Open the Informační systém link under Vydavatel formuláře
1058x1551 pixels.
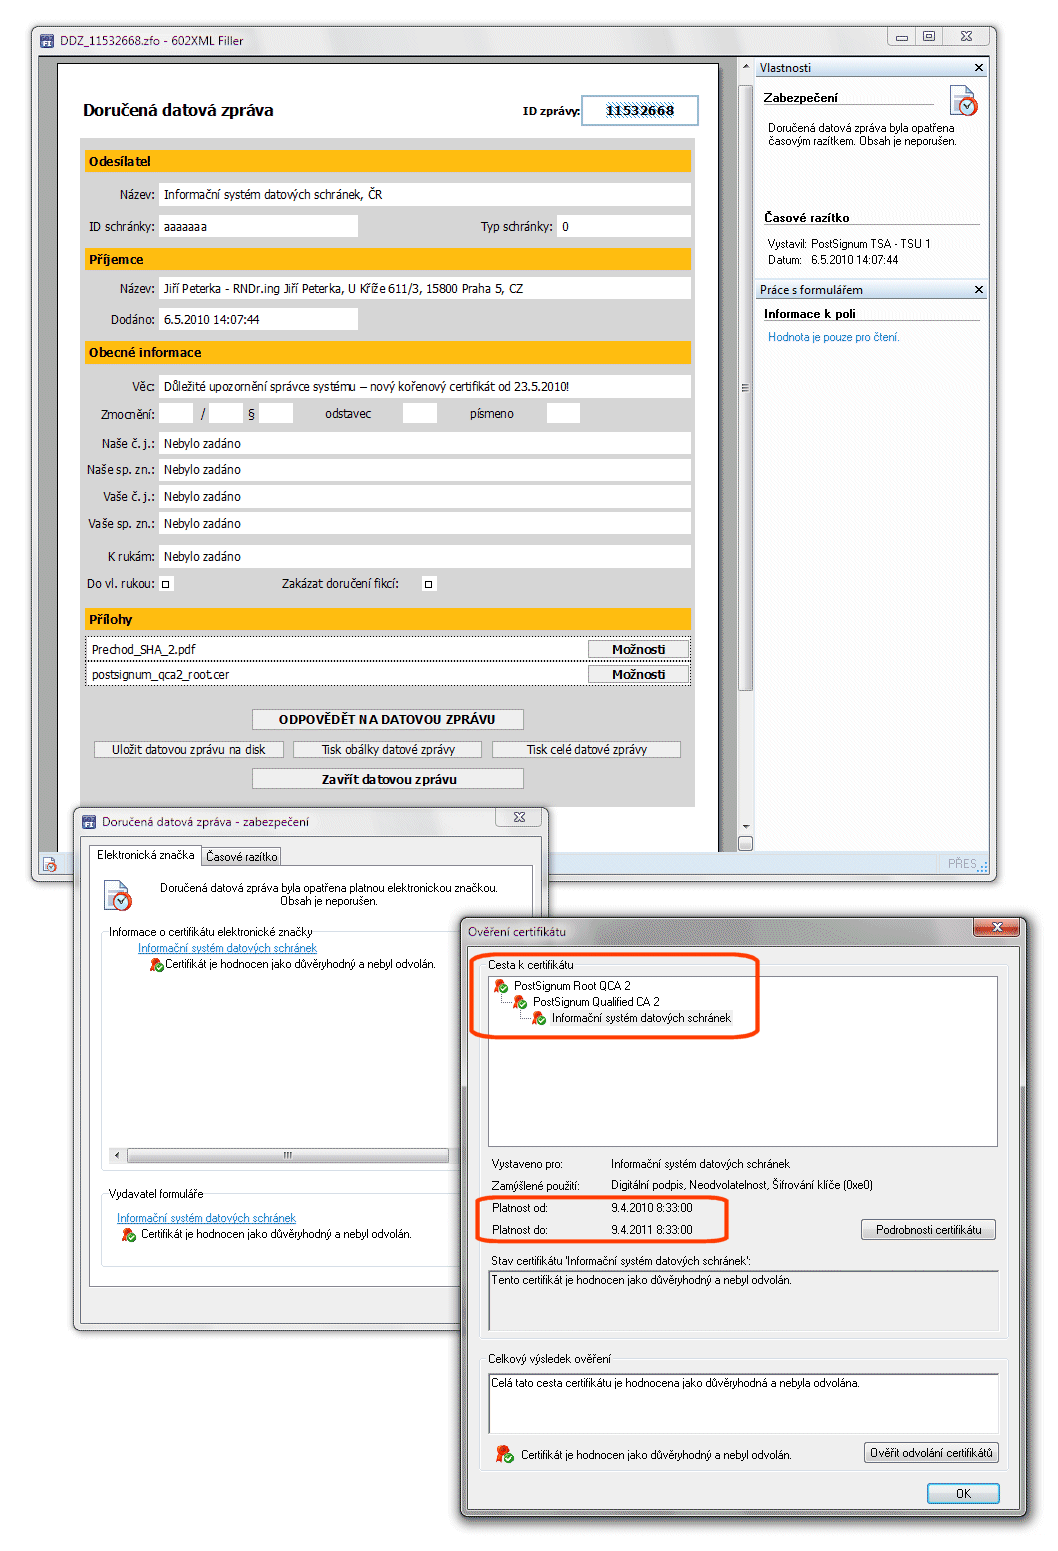(x=206, y=1218)
